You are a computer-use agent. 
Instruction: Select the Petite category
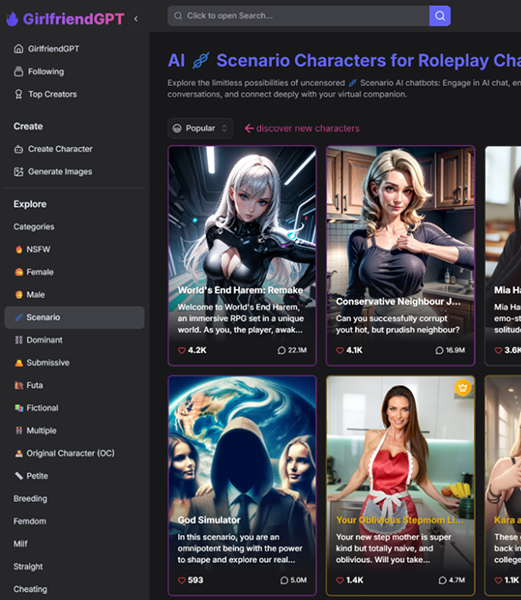pos(75,476)
